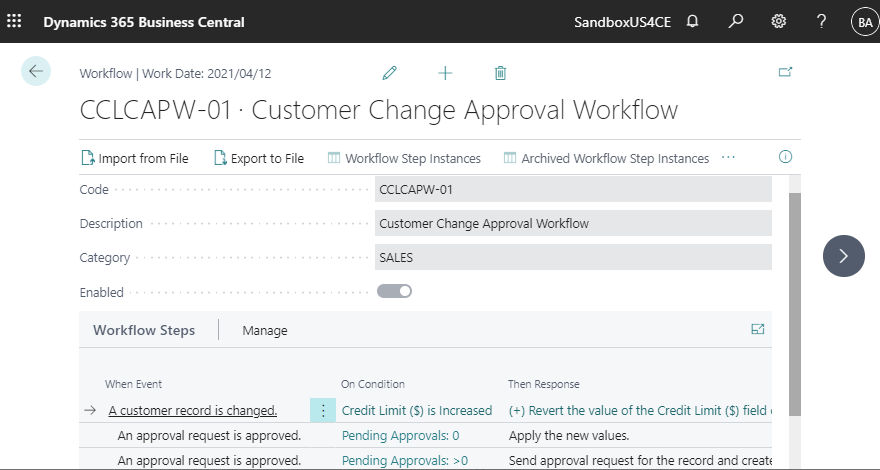Image resolution: width=880 pixels, height=470 pixels.
Task: Click the On Condition column header
Action: pyautogui.click(x=373, y=384)
